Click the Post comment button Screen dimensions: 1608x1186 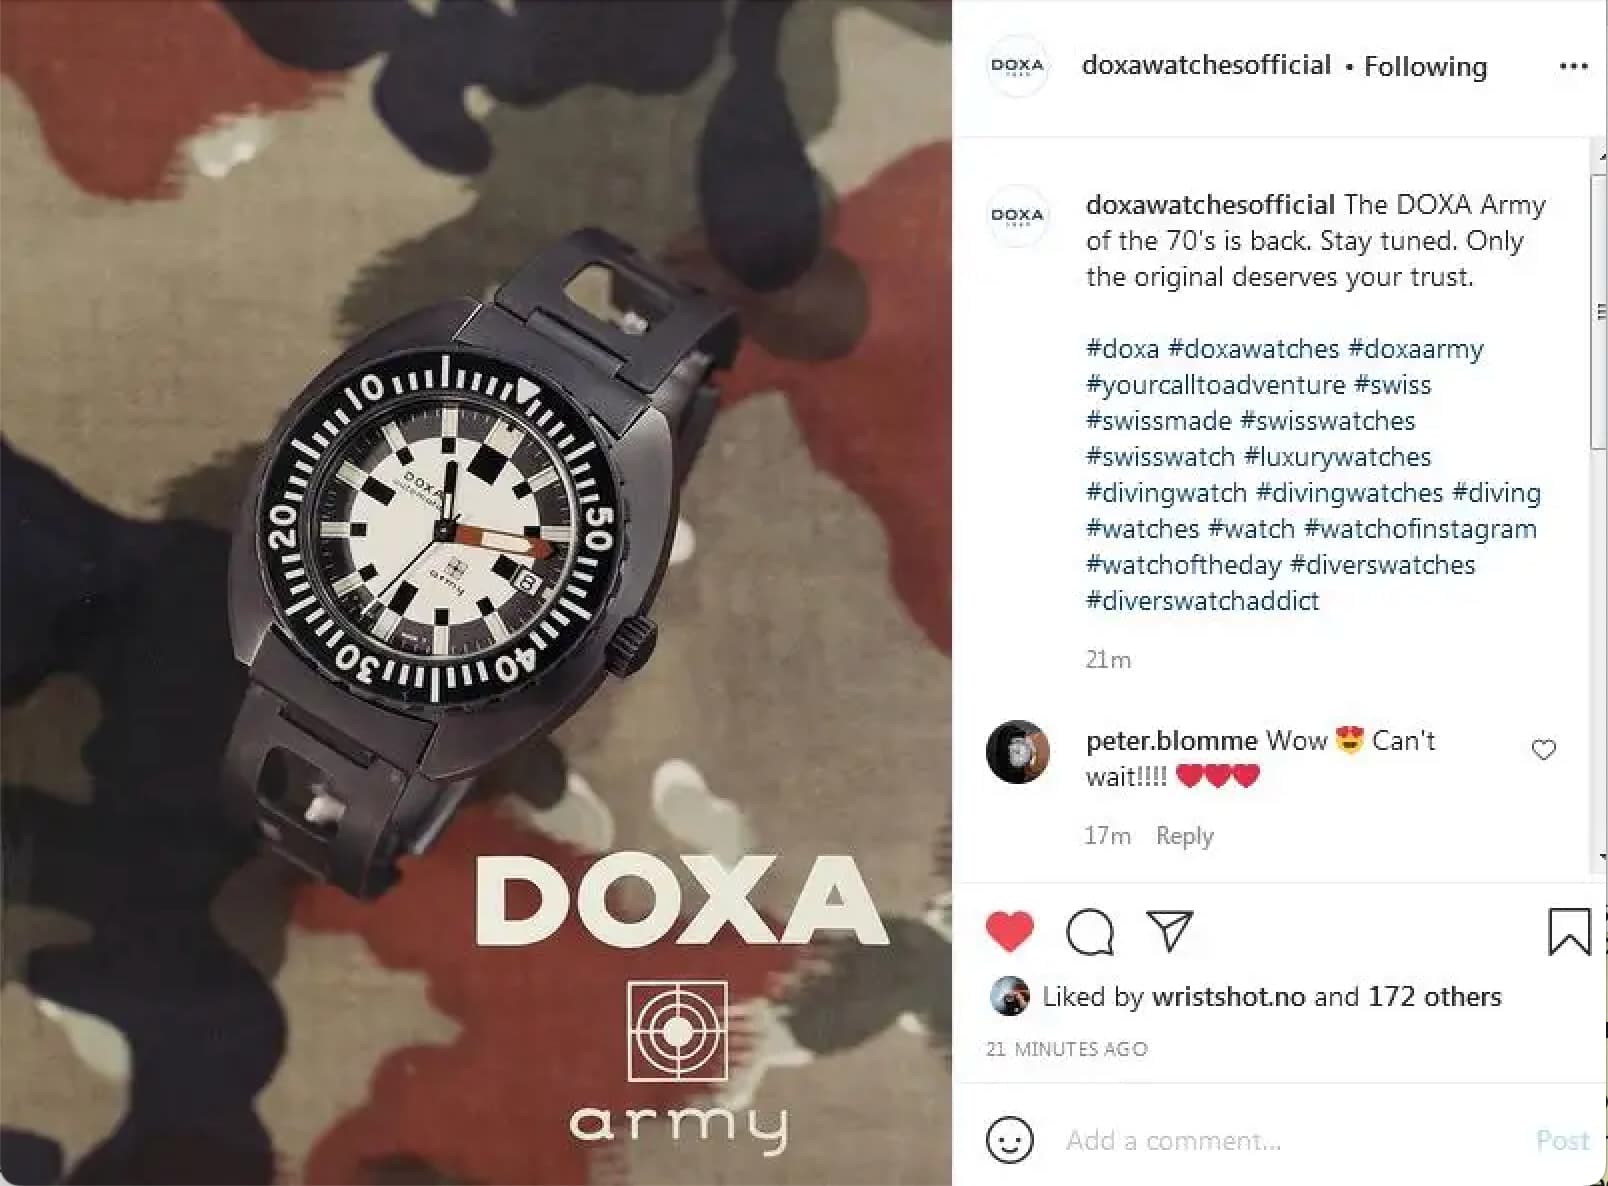[x=1562, y=1140]
